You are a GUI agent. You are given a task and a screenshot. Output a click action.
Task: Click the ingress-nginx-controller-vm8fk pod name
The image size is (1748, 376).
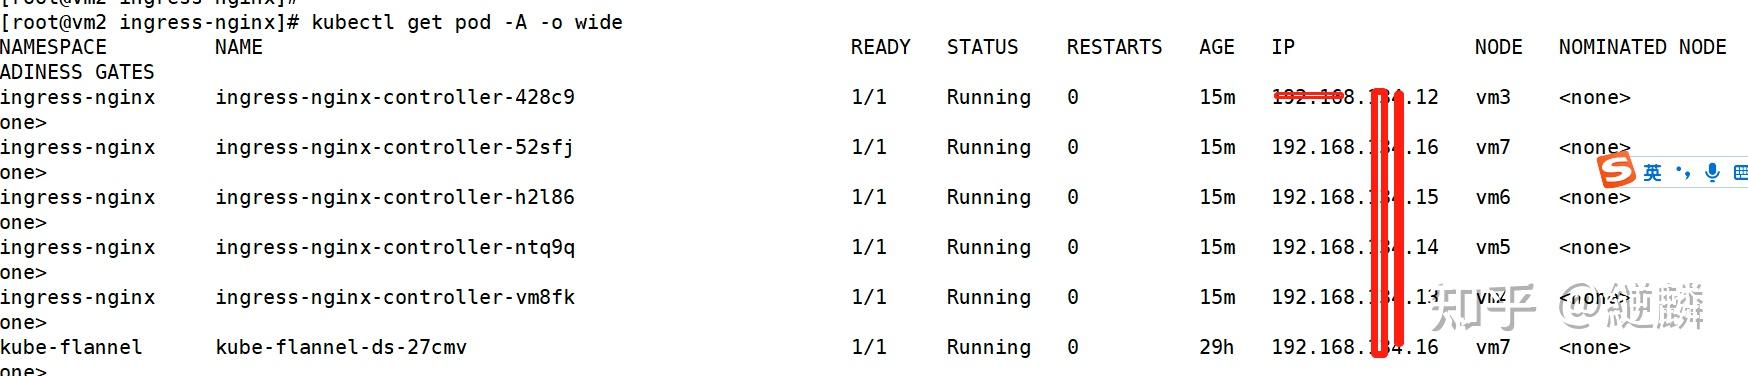[x=395, y=297]
